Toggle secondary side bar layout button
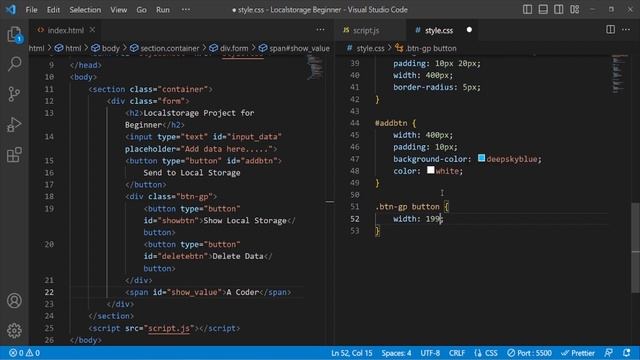 tap(558, 9)
